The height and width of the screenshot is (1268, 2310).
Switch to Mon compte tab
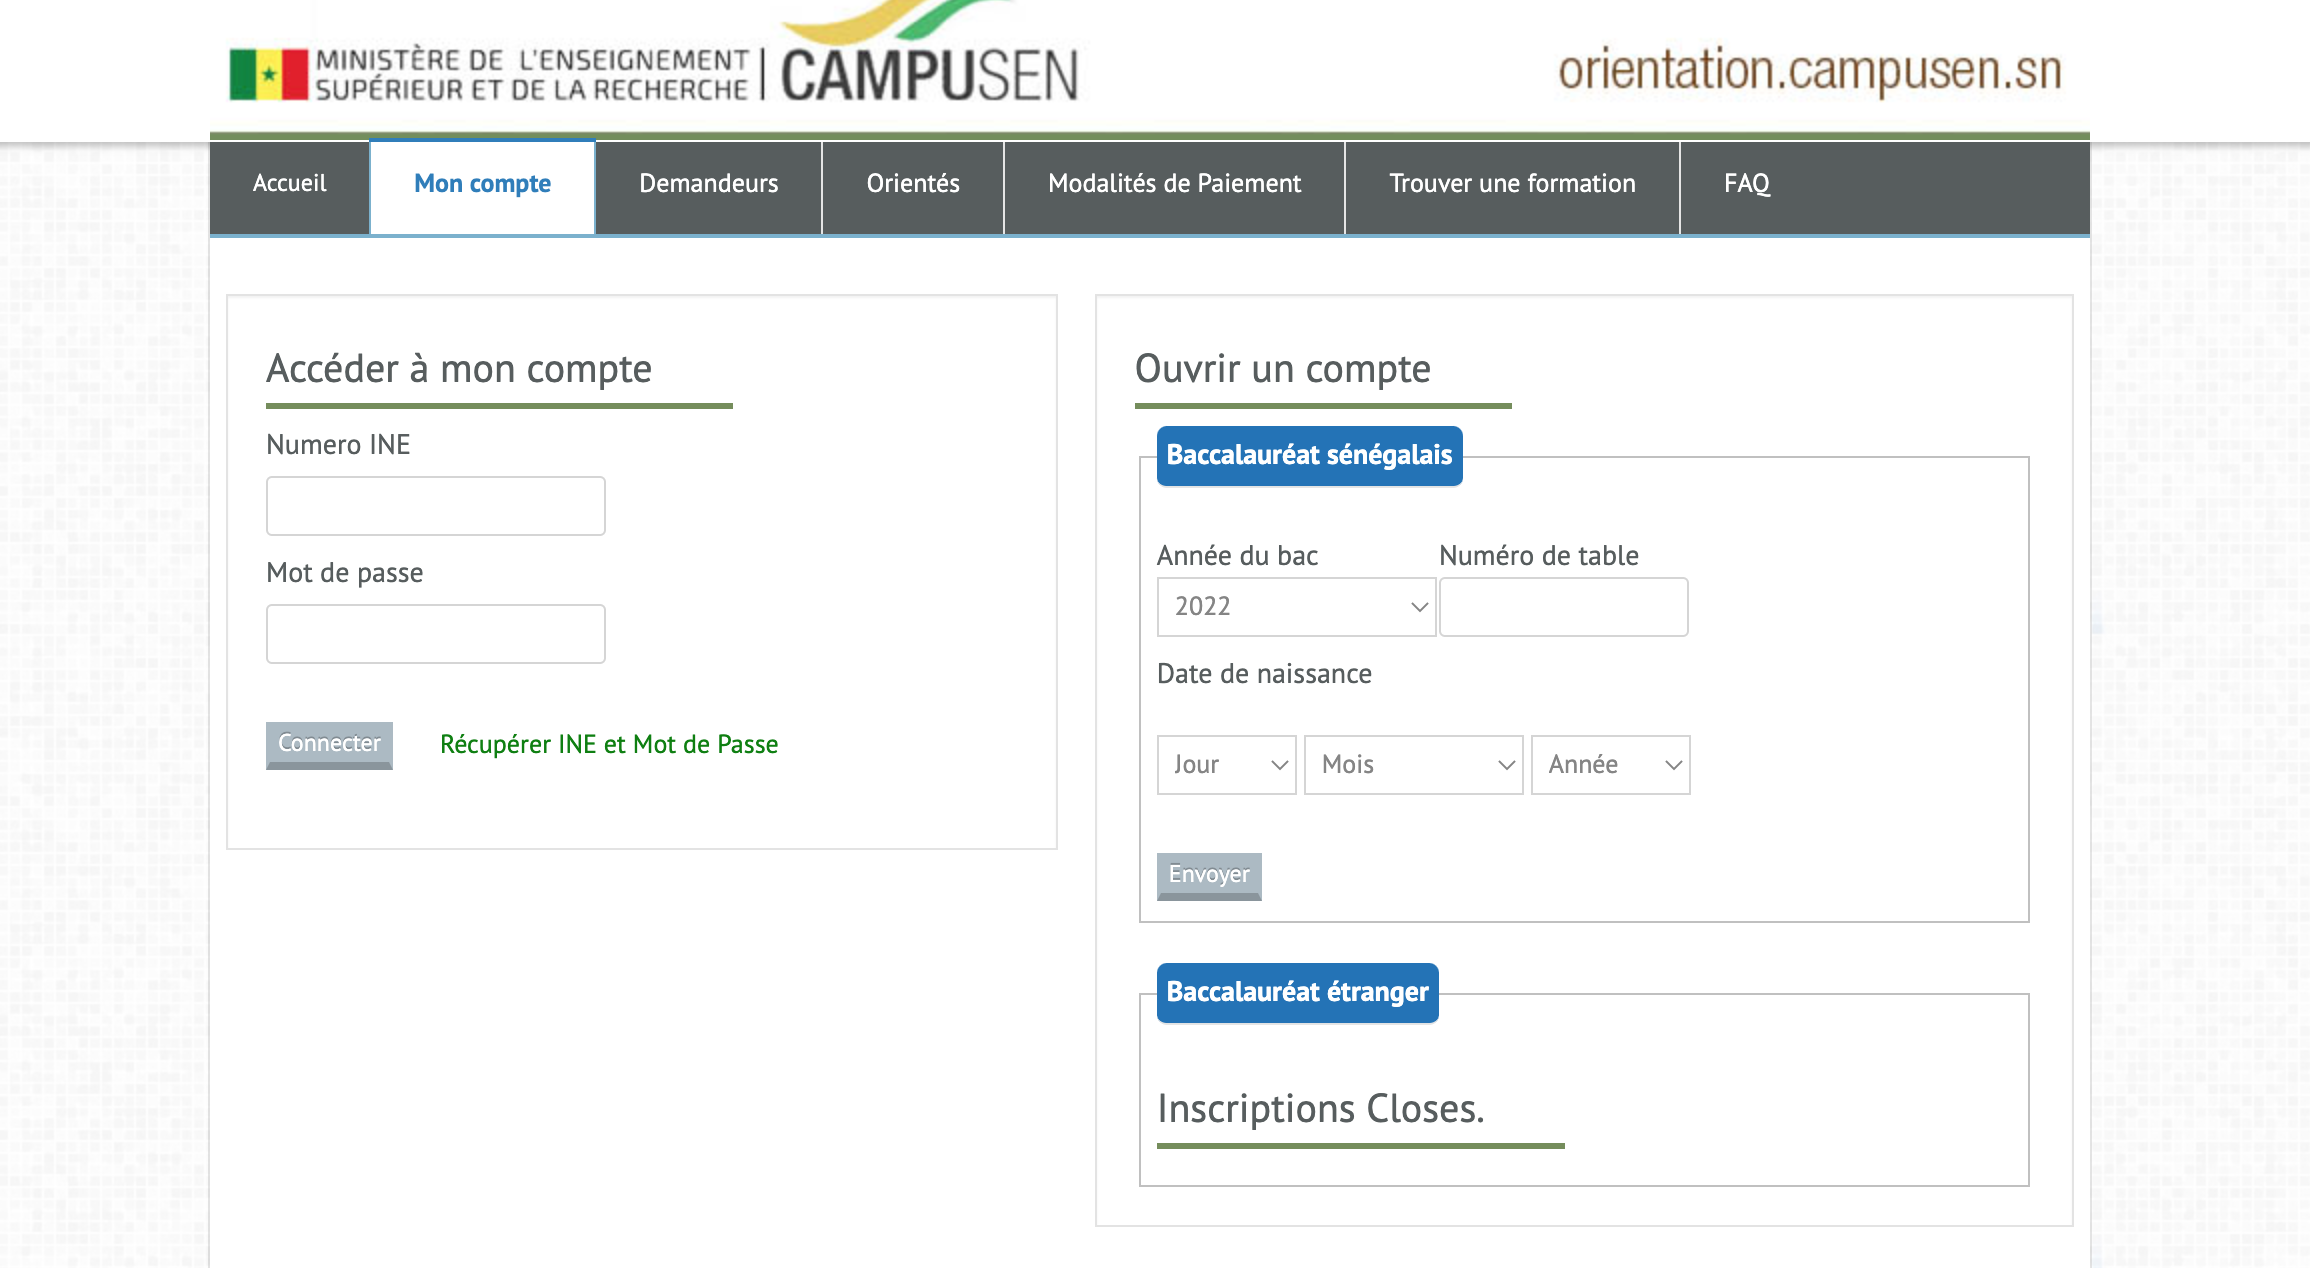click(x=482, y=184)
